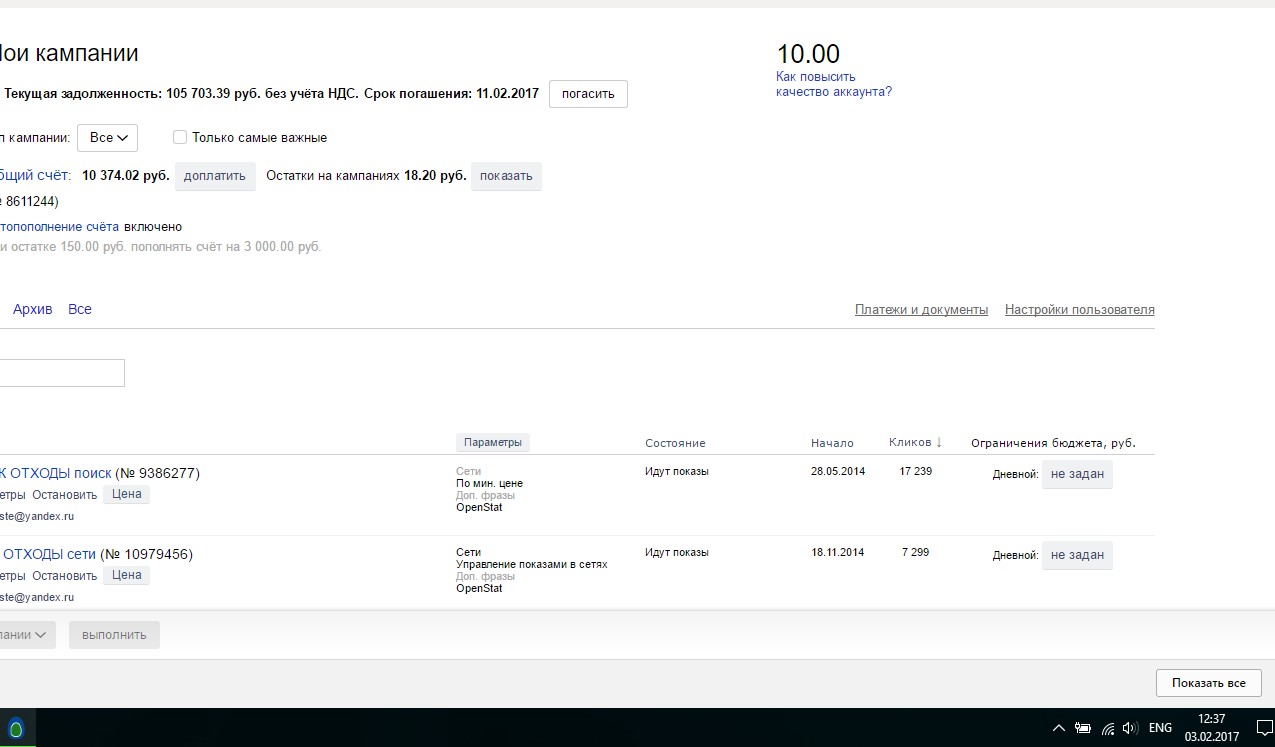Viewport: 1275px width, 747px height.
Task: Click the start date 18.11.2014
Action: coord(838,552)
